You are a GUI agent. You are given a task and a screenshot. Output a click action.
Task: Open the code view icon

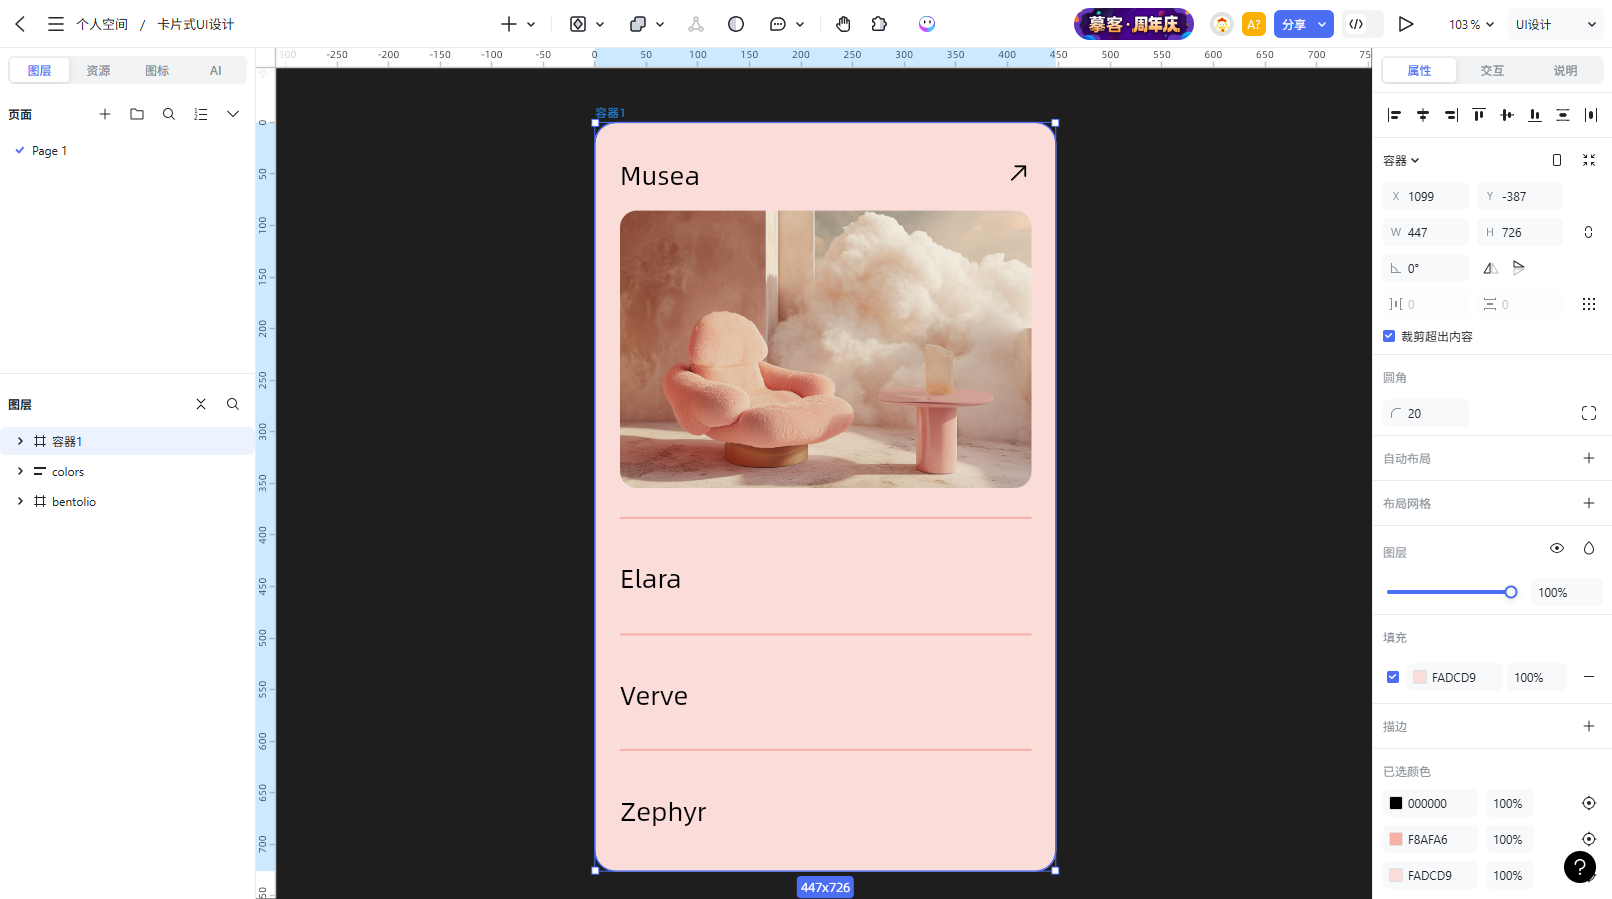tap(1356, 24)
